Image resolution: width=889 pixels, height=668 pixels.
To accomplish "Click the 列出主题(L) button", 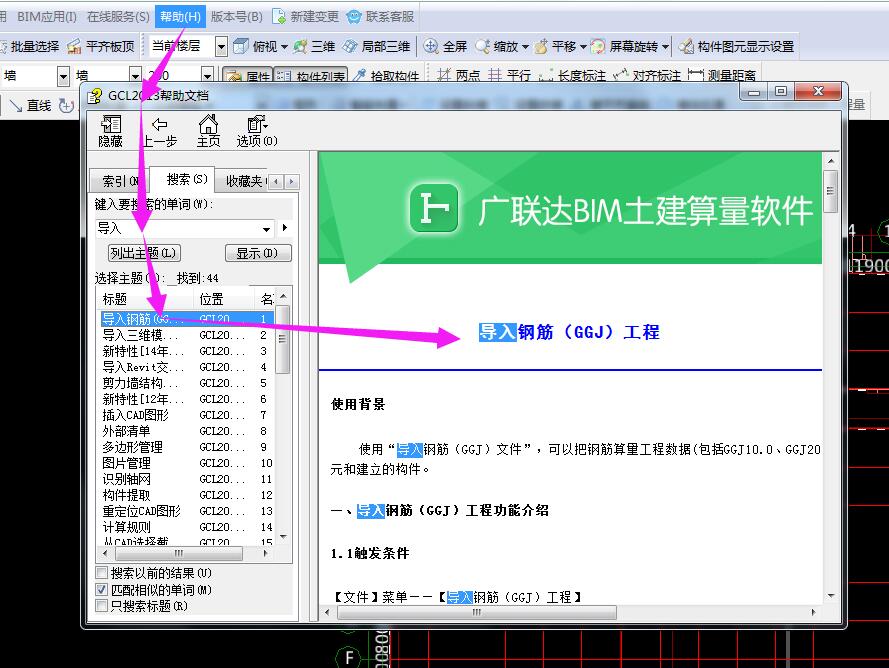I will point(144,253).
